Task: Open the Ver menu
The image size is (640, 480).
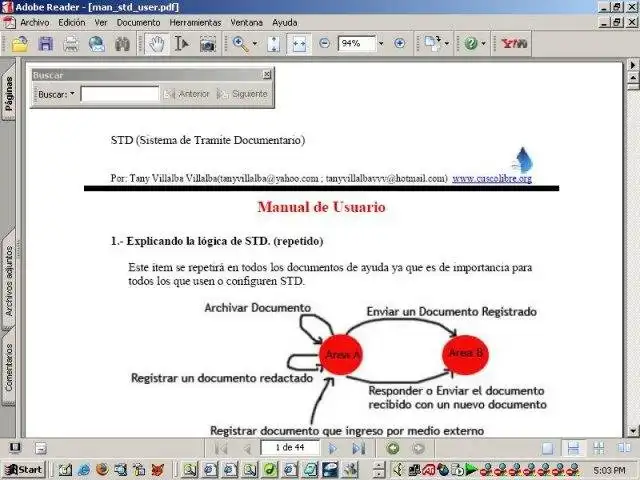Action: tap(101, 22)
